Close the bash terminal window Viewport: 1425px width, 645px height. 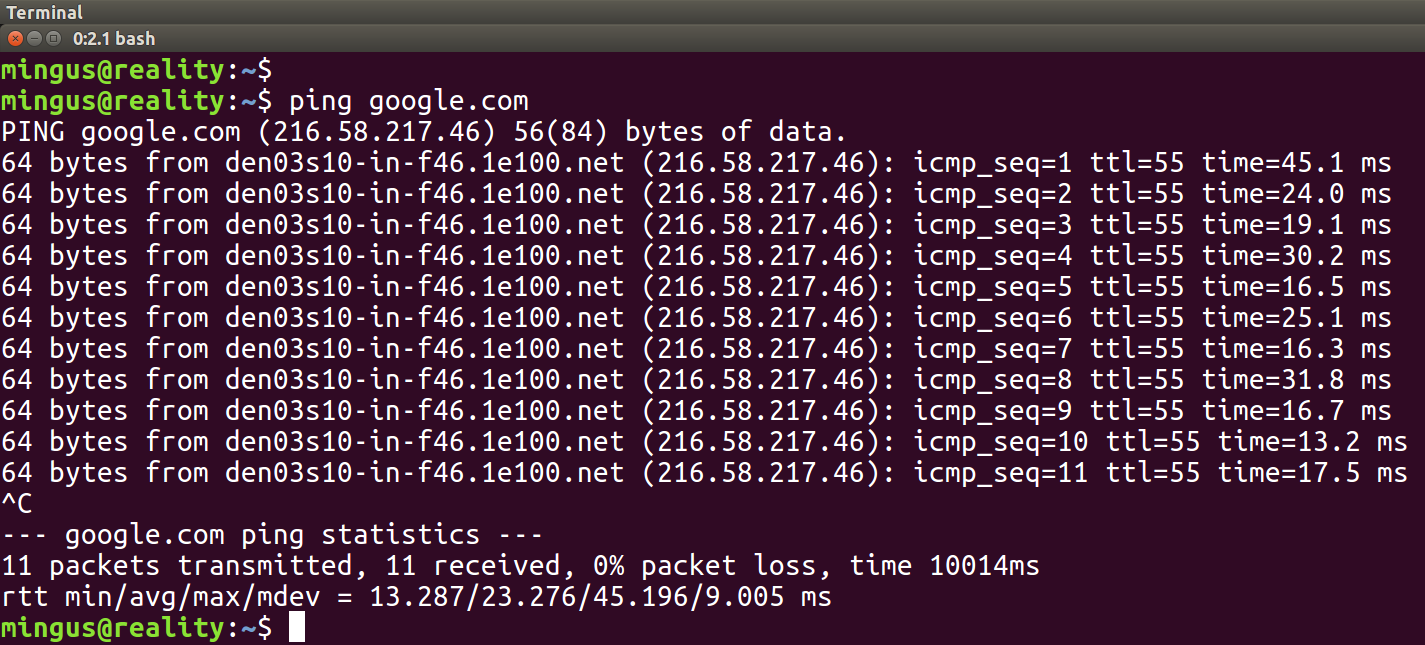coord(15,39)
